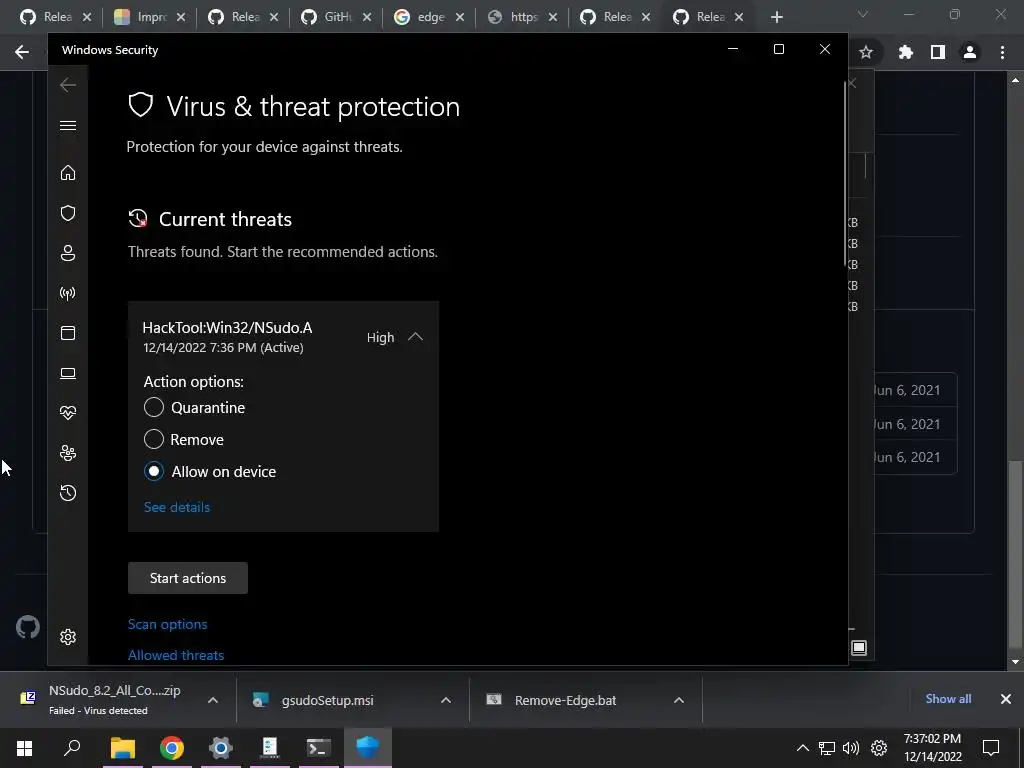Open Windows Security shield in taskbar
Screen dimensions: 1024x768
coord(368,748)
